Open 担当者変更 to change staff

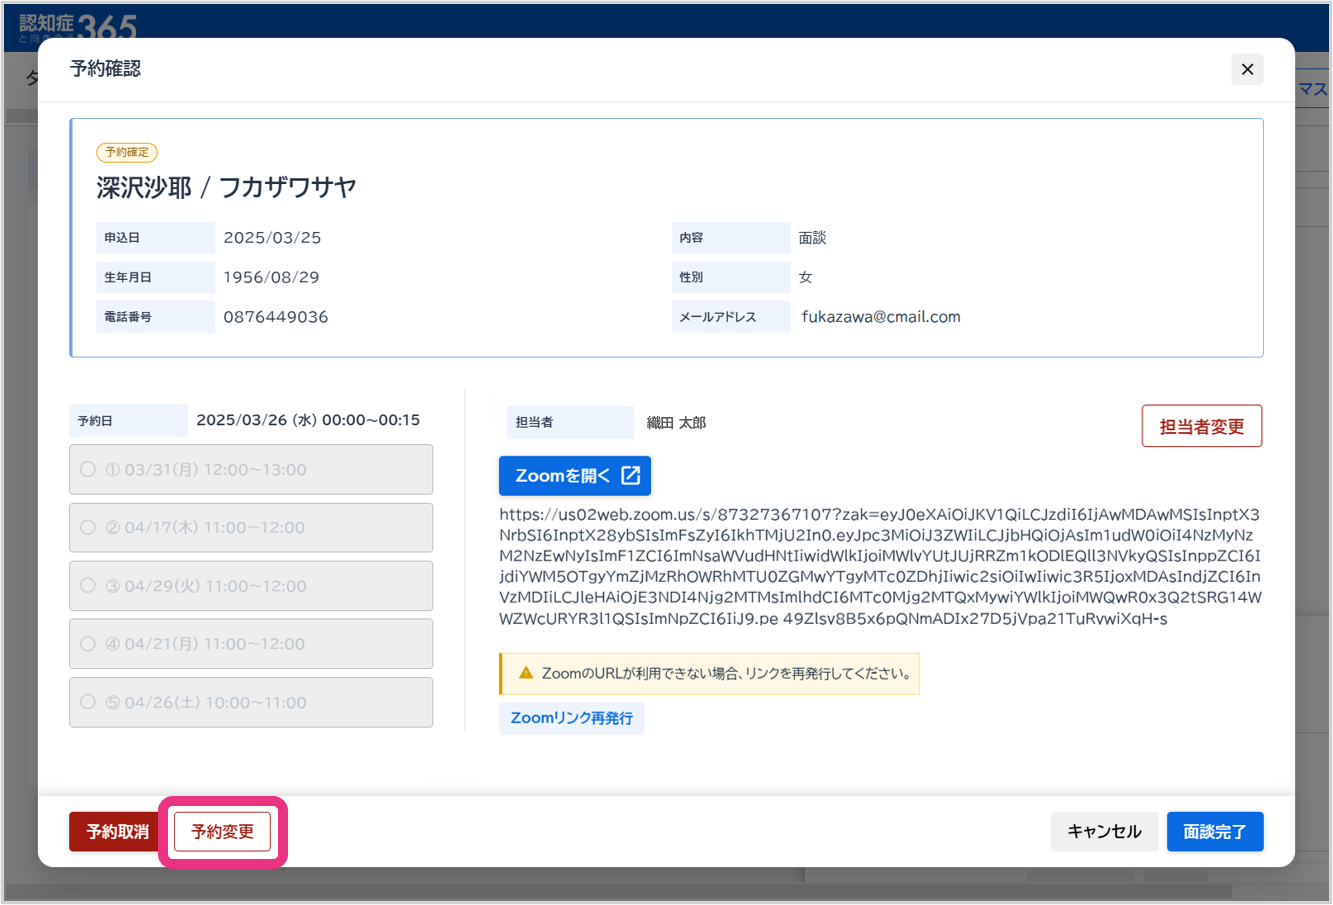[x=1202, y=427]
